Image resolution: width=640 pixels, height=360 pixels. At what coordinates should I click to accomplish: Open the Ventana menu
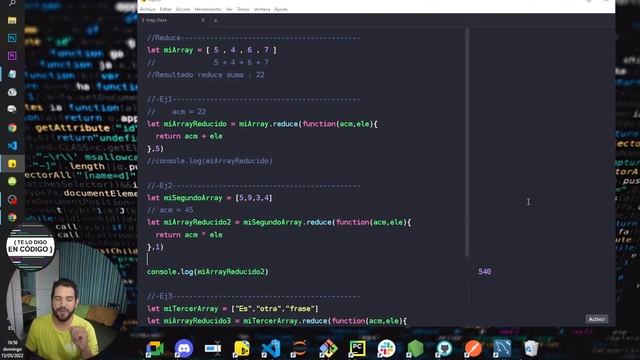pos(262,9)
